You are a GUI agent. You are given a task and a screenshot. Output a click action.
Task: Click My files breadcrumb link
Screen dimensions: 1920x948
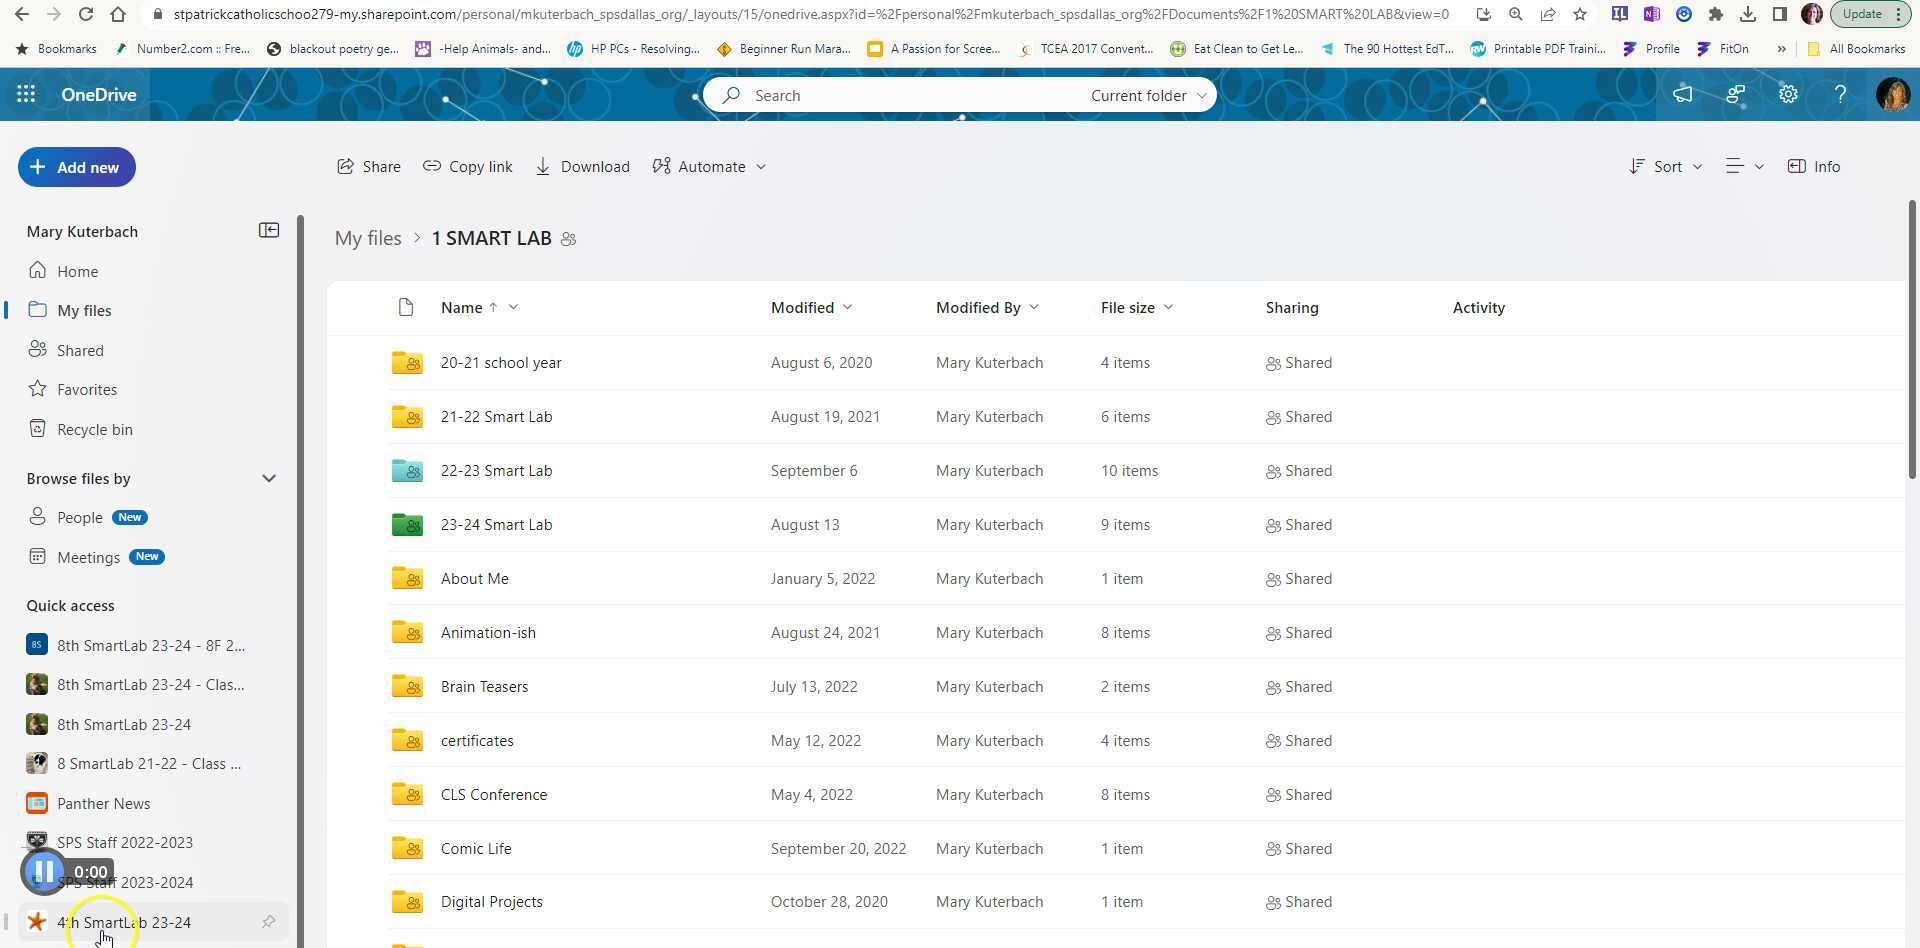[368, 238]
